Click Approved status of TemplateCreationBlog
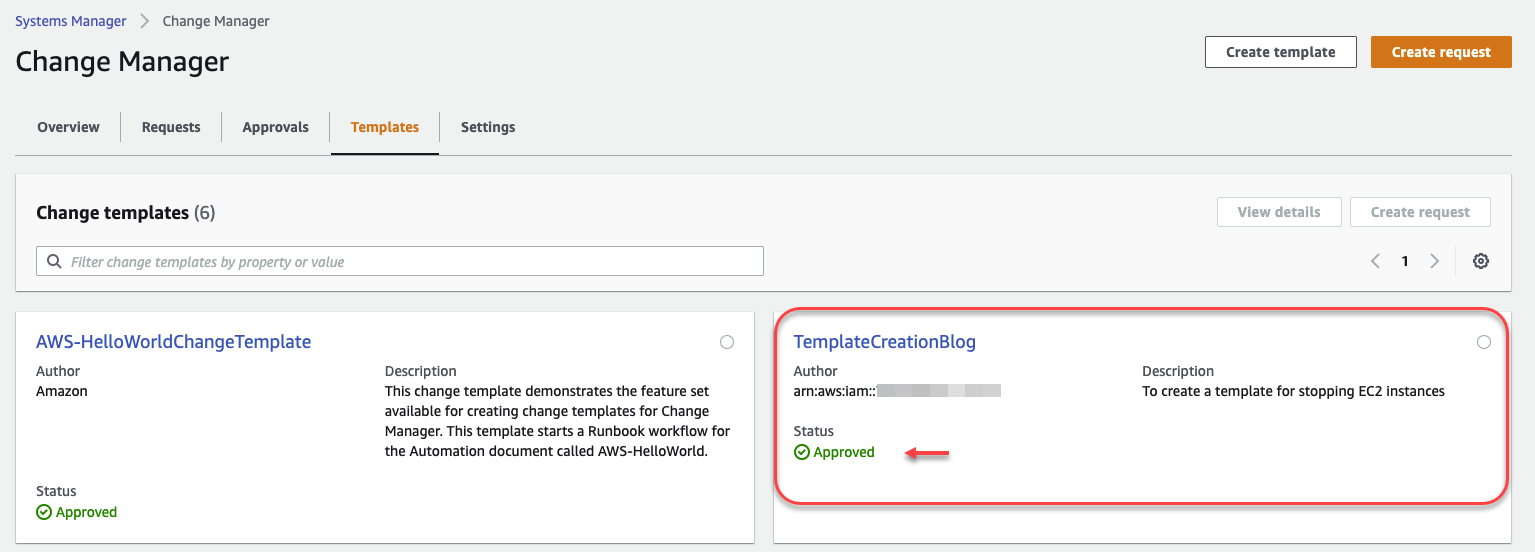This screenshot has width=1535, height=552. click(x=834, y=452)
